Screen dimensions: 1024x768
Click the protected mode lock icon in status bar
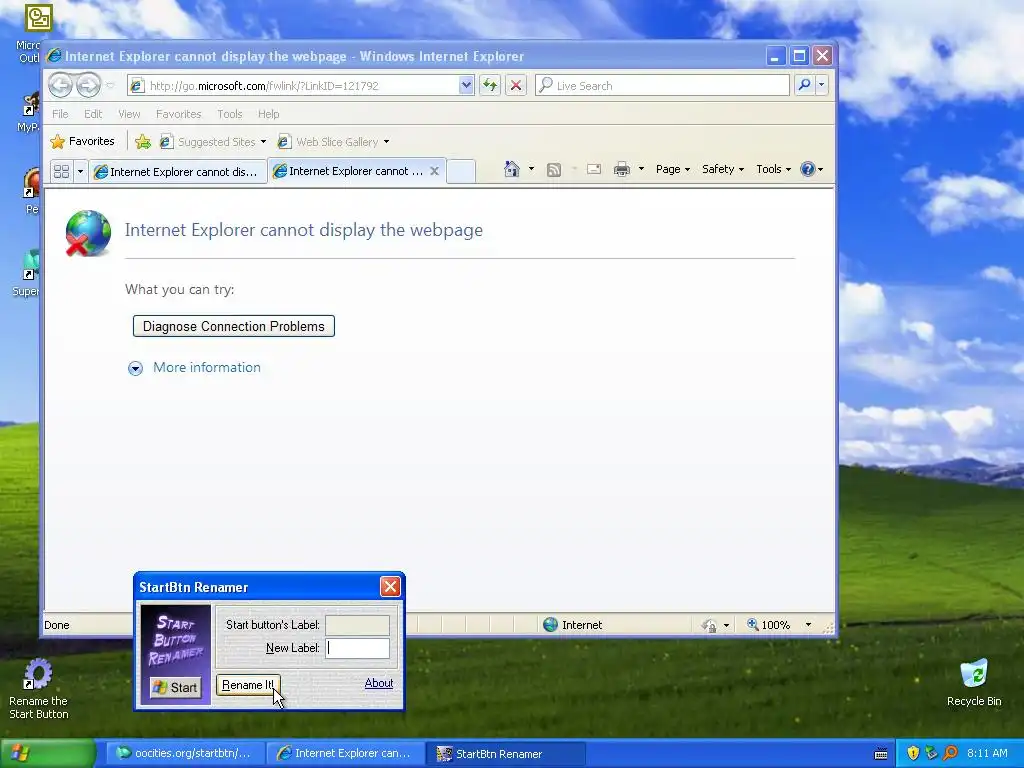point(709,626)
